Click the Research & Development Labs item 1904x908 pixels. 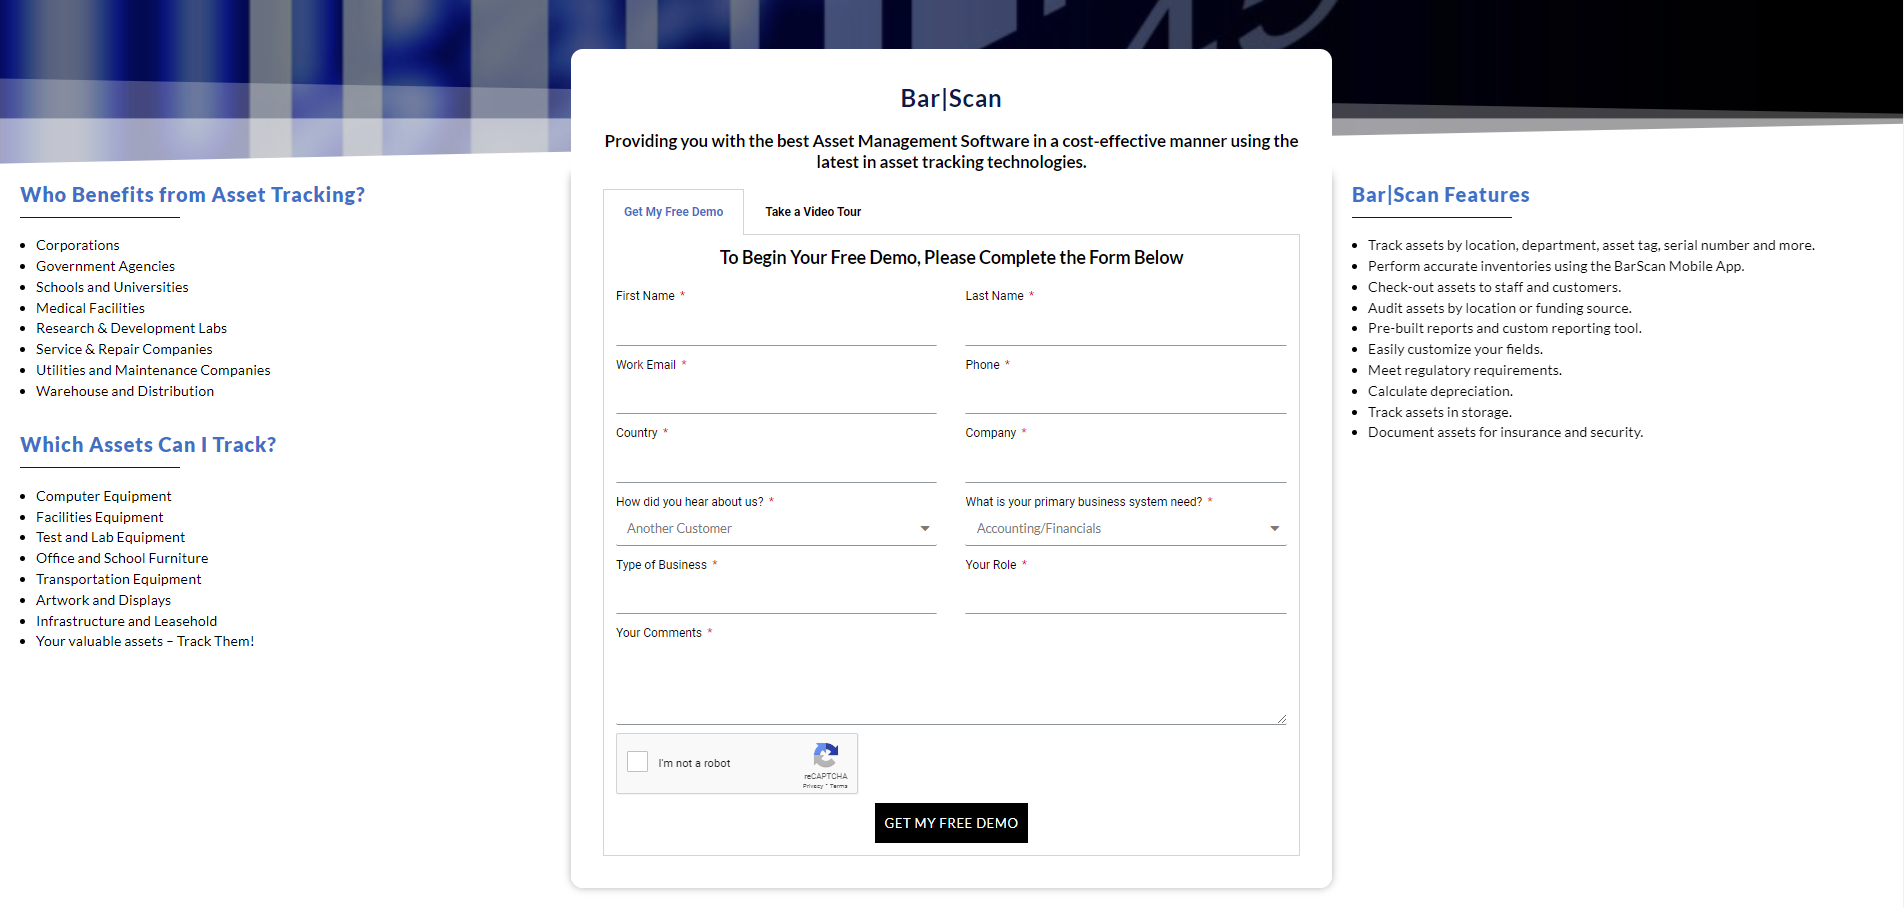pos(131,328)
